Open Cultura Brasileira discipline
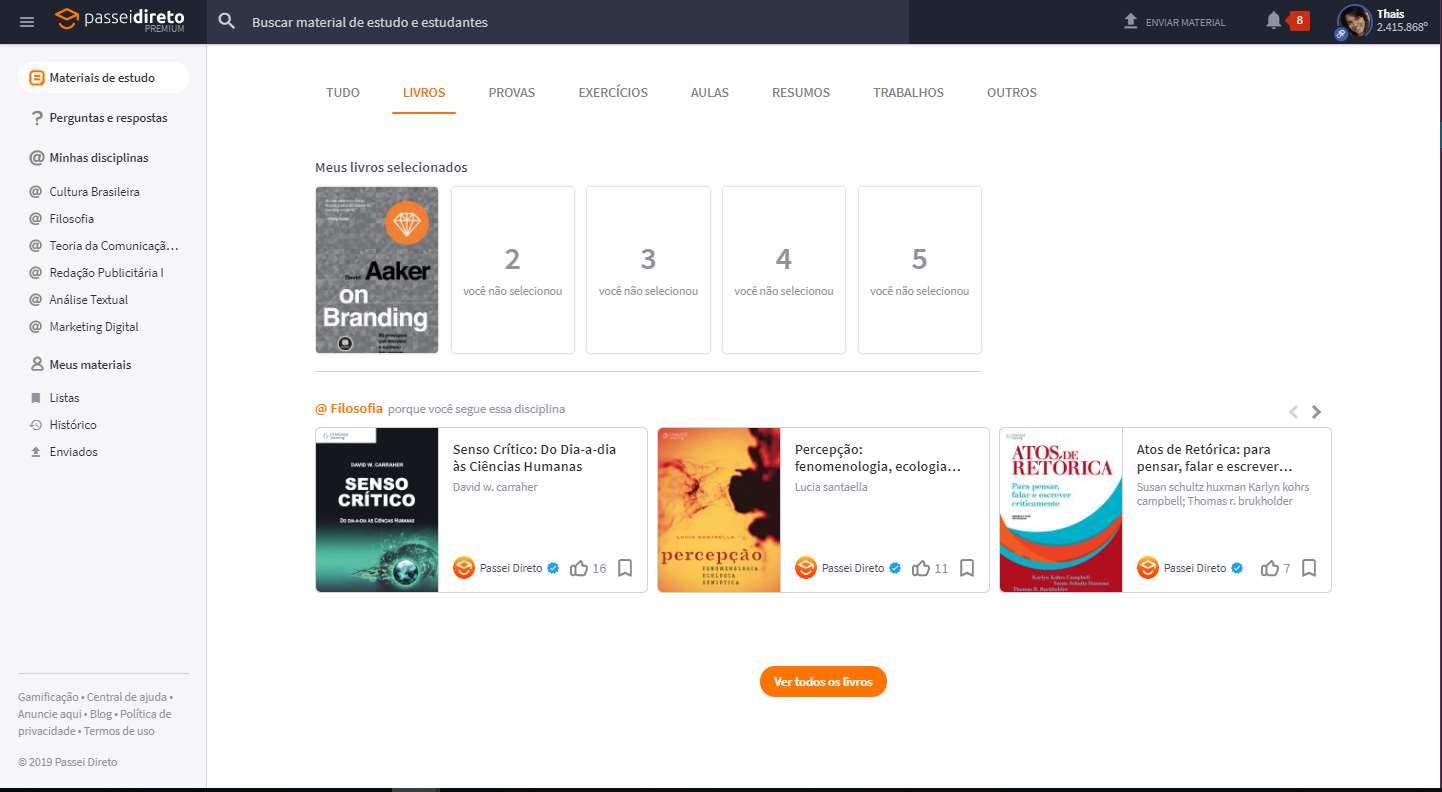 pos(95,192)
